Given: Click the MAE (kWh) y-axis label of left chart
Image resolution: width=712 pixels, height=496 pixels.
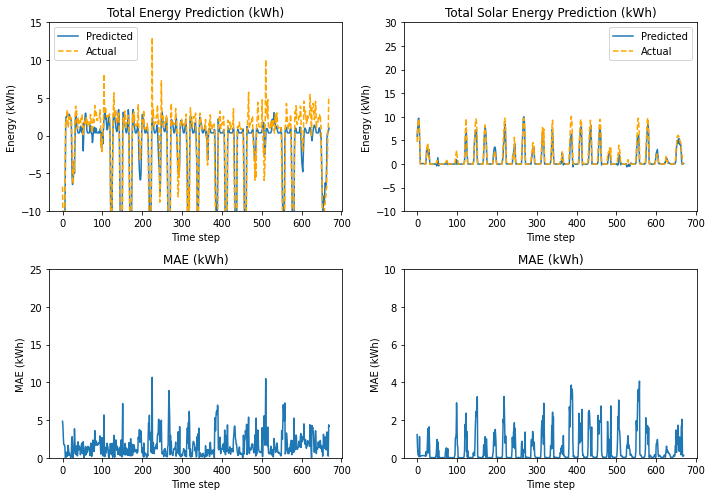Looking at the screenshot, I should point(19,365).
